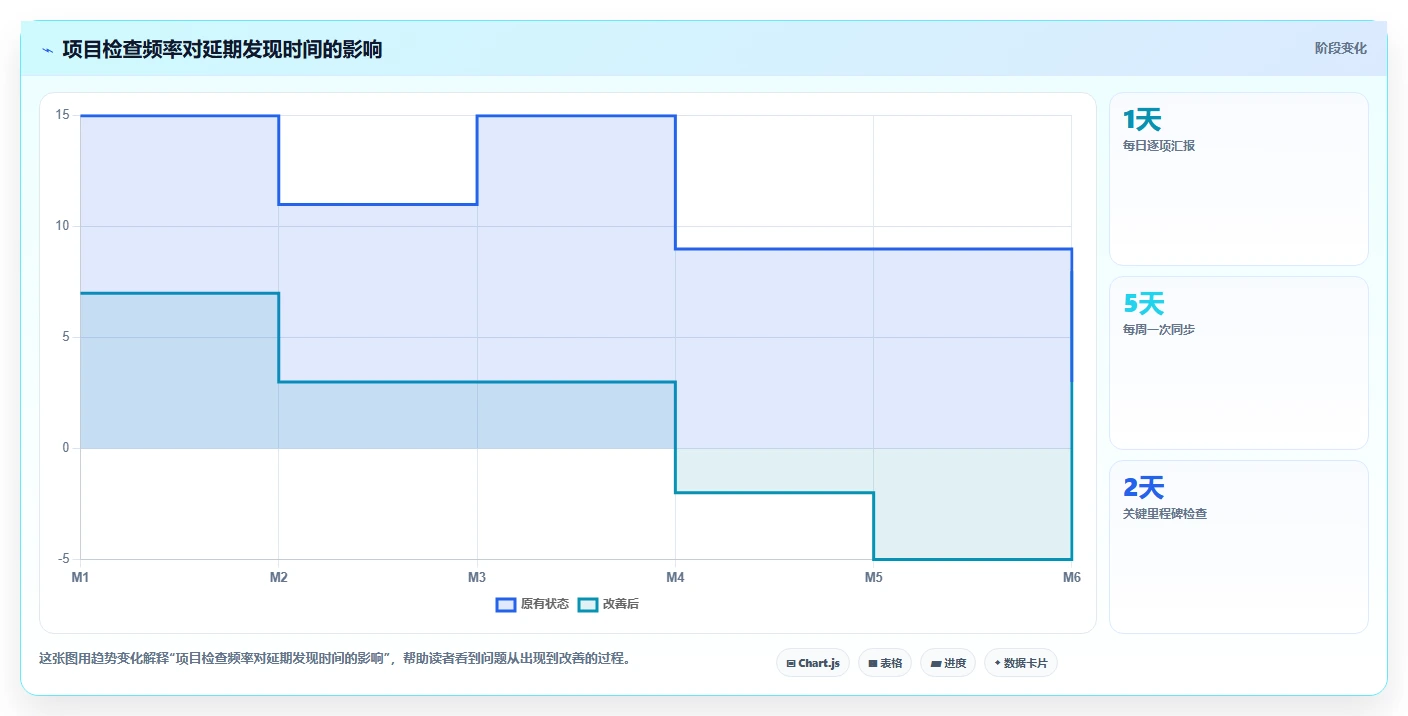Click the 数据卡片 tag

pos(1021,663)
